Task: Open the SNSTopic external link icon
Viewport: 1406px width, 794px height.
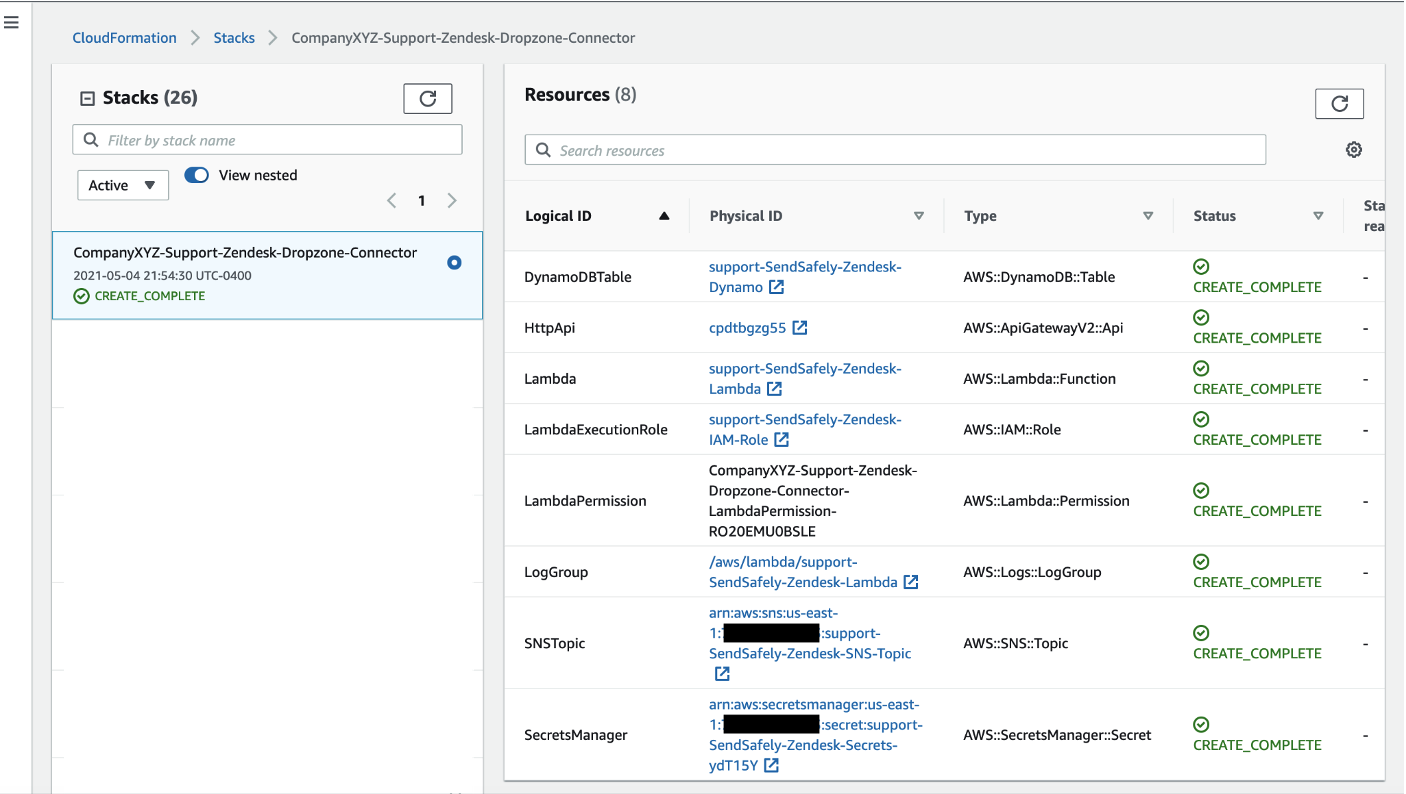Action: [x=722, y=673]
